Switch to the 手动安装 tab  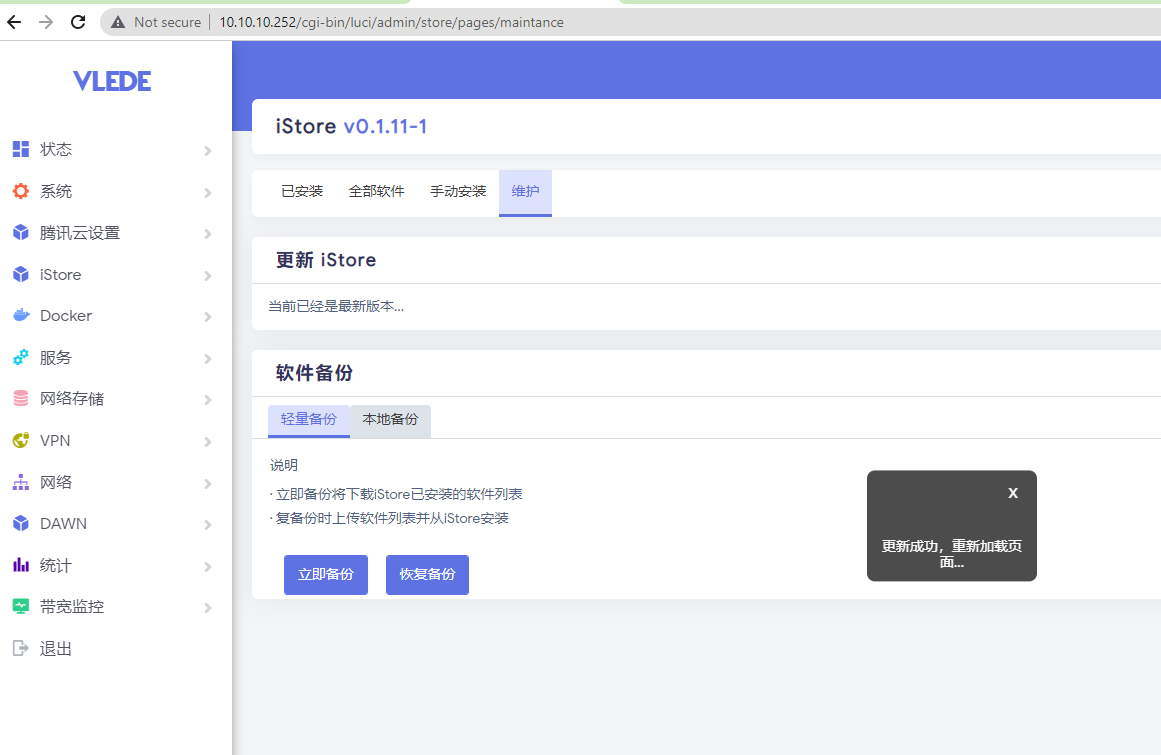457,190
